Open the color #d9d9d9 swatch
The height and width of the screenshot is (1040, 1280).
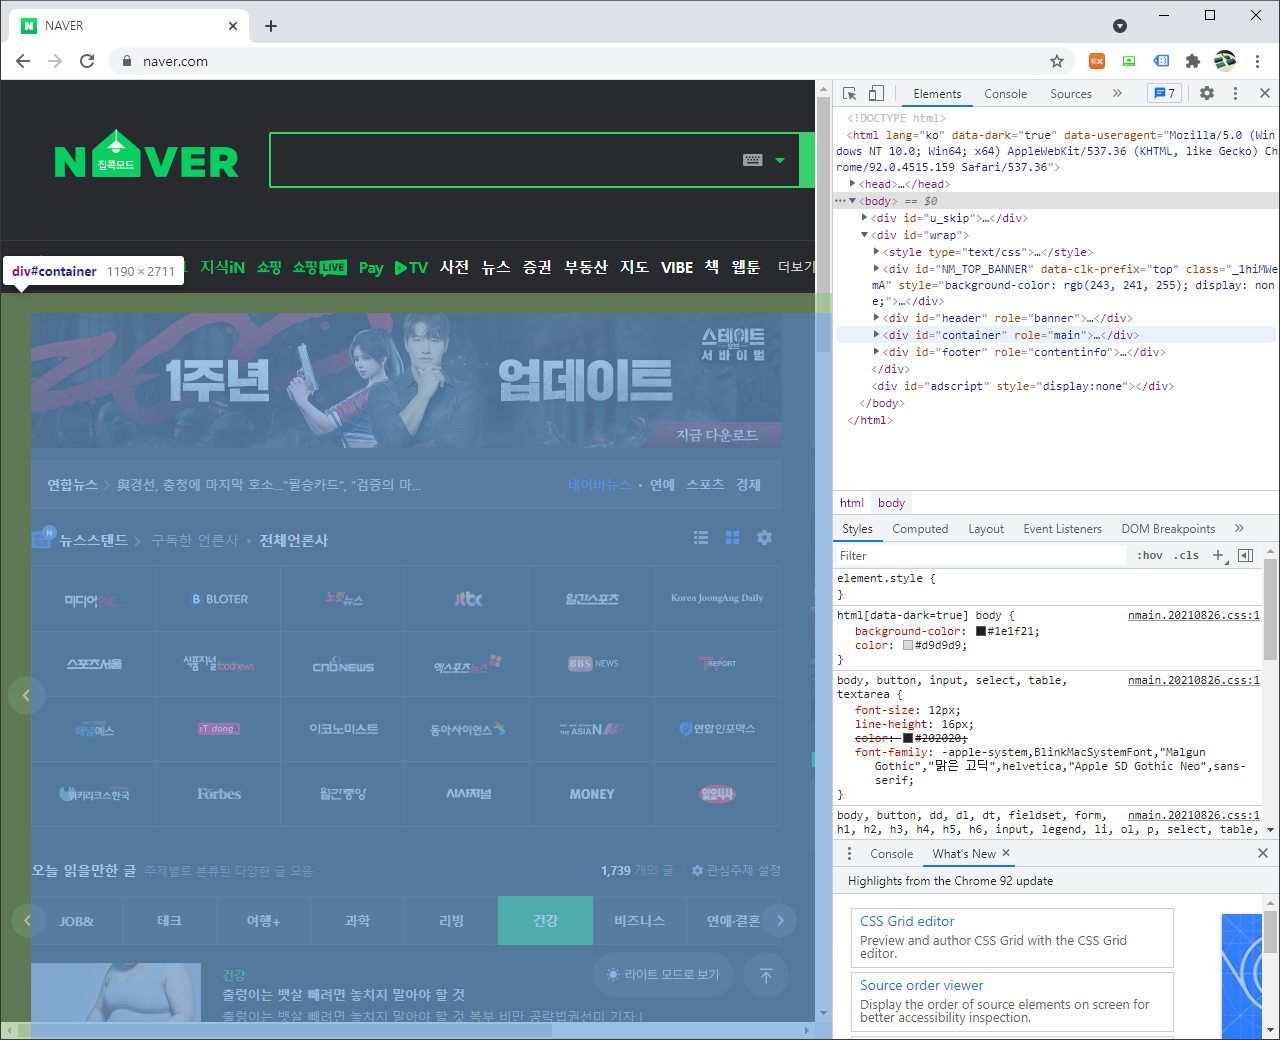pos(908,645)
